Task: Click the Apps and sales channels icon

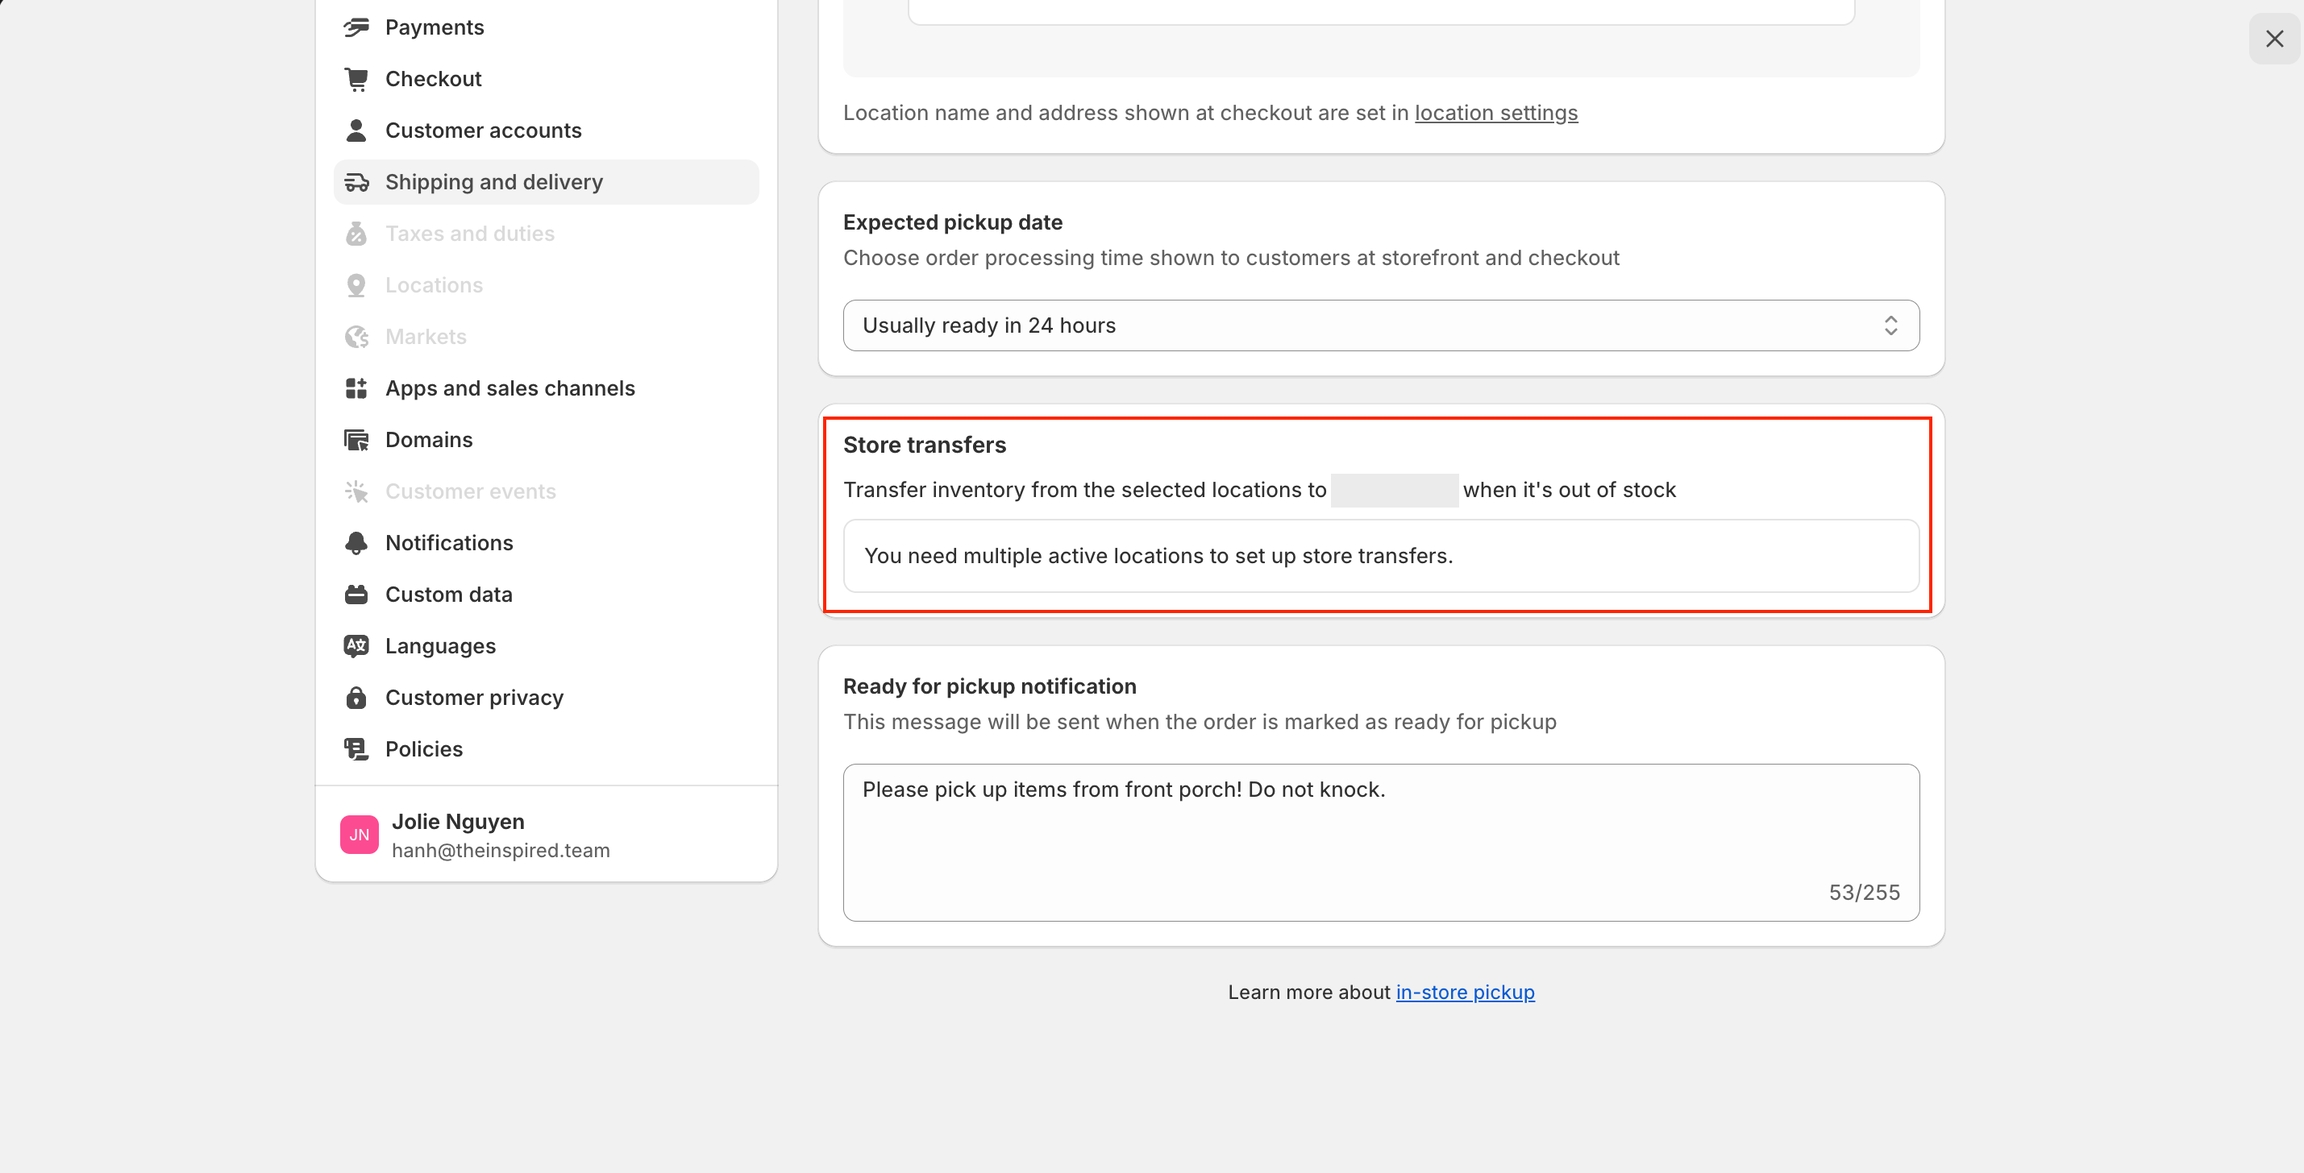Action: (x=356, y=388)
